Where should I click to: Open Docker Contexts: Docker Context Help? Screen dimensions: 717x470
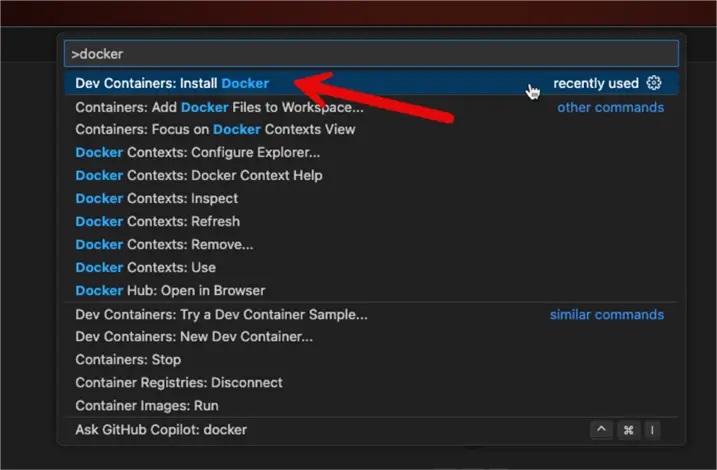(x=371, y=175)
